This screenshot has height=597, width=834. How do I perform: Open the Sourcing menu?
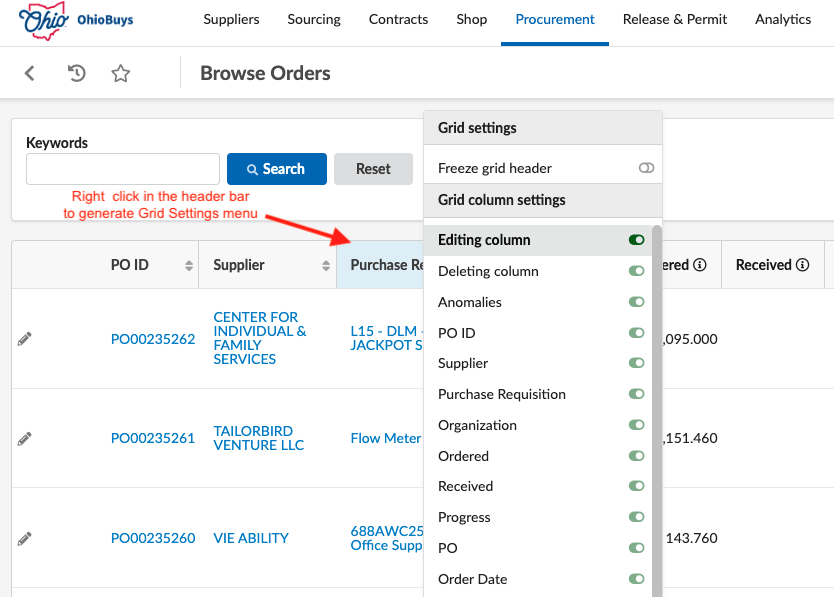[314, 20]
